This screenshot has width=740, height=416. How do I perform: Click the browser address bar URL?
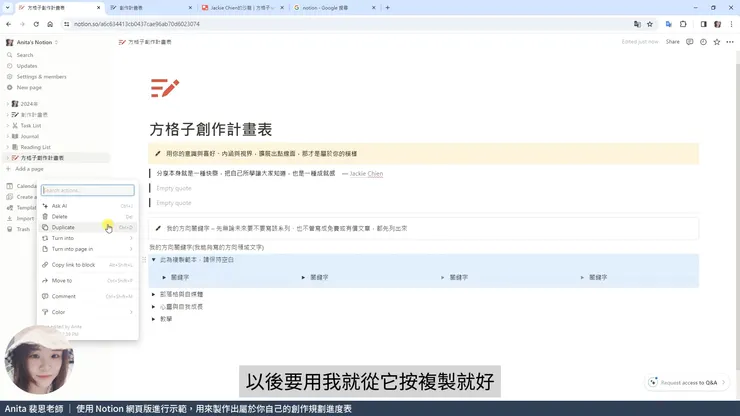click(x=136, y=24)
